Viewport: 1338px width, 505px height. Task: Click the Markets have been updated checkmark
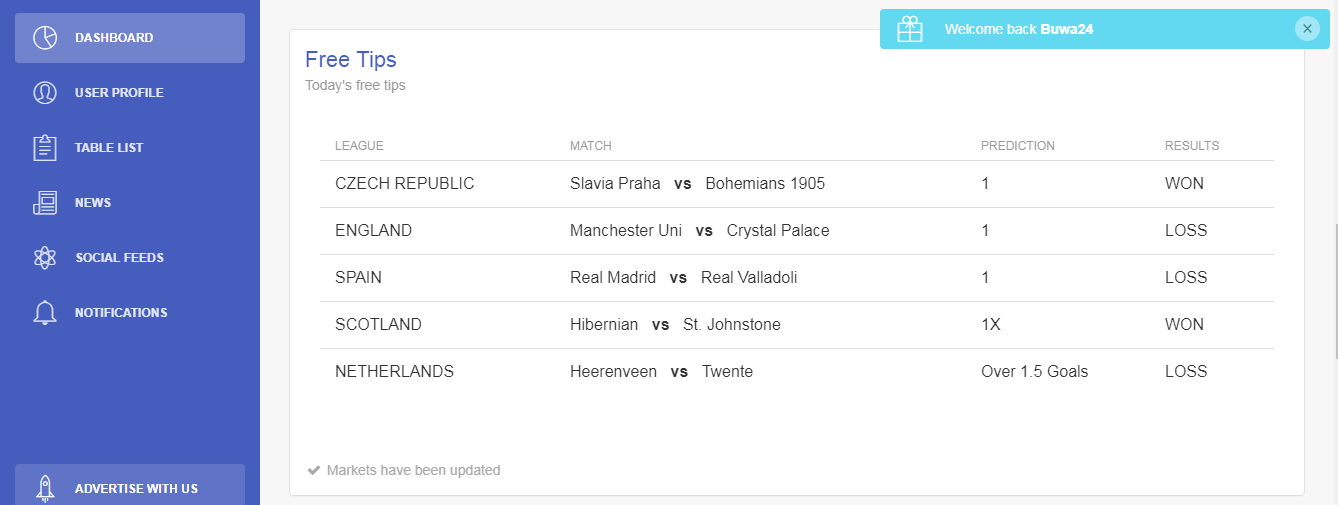(314, 470)
